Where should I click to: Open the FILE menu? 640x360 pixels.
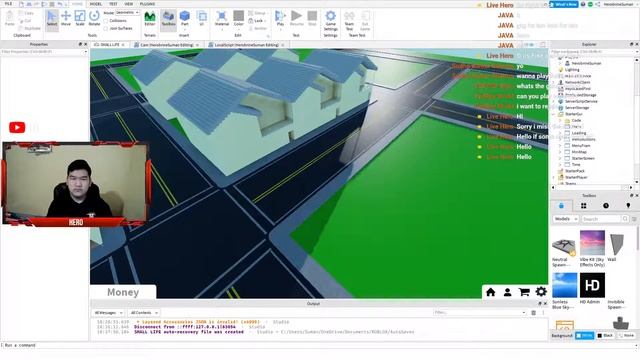pyautogui.click(x=8, y=4)
